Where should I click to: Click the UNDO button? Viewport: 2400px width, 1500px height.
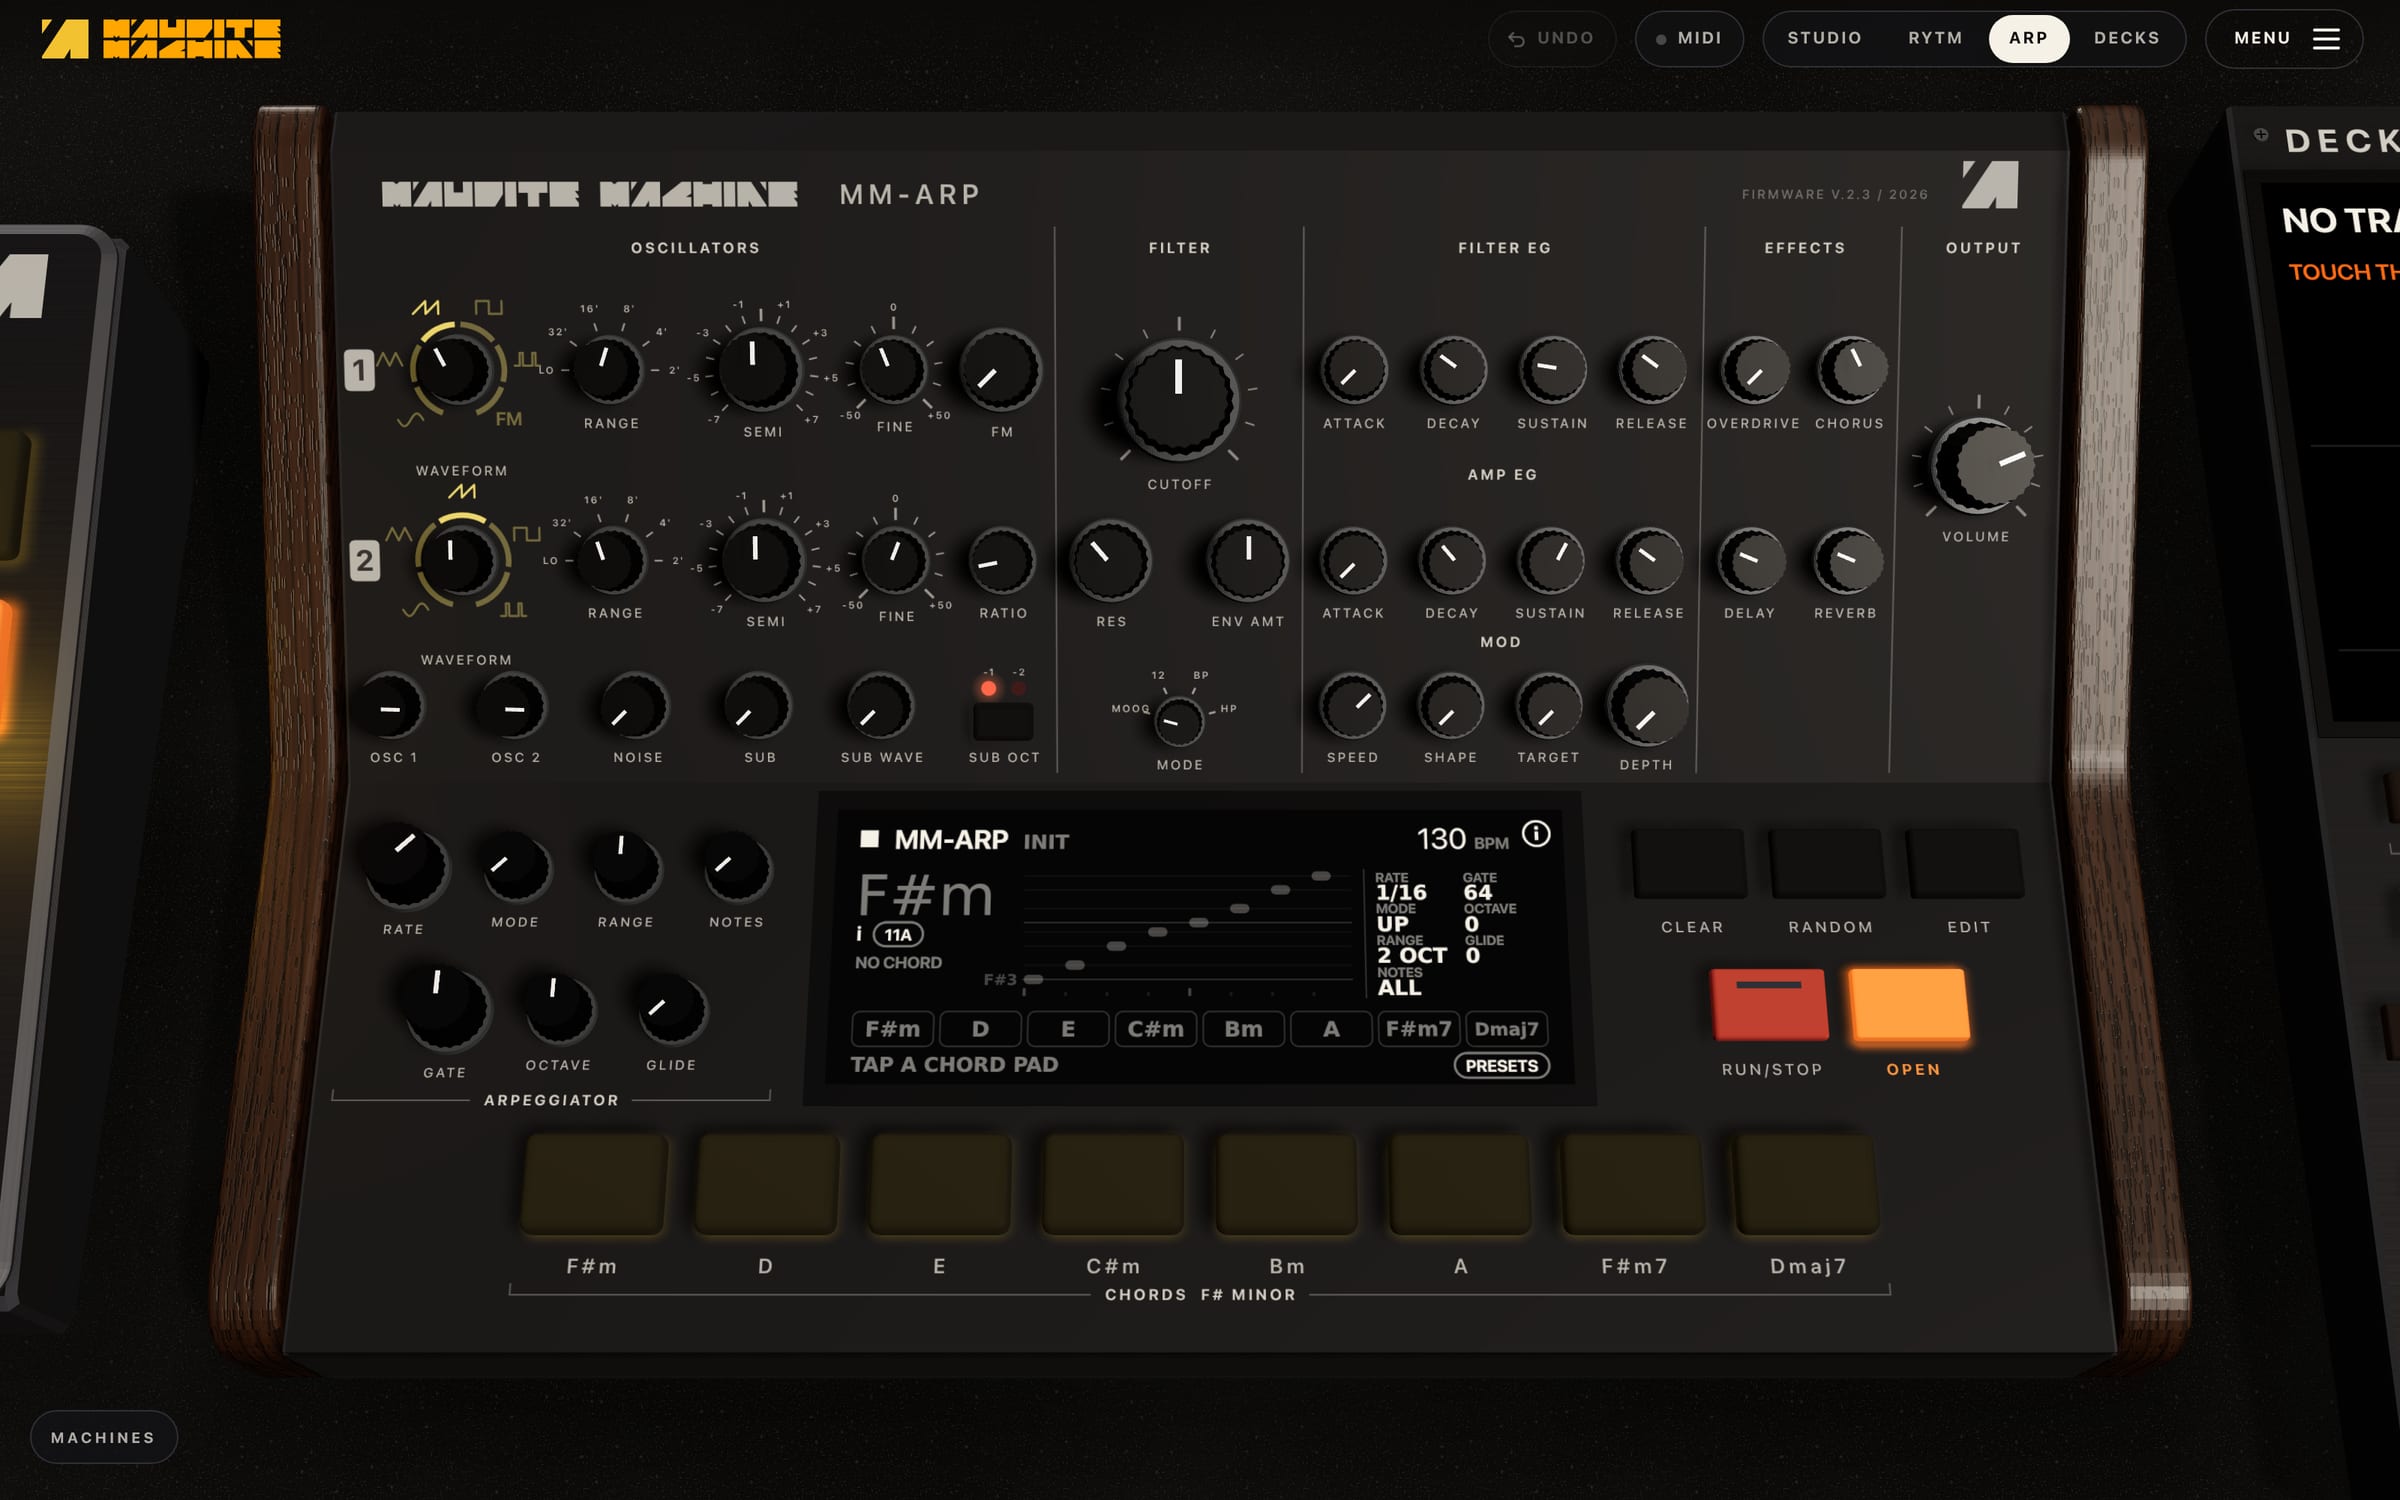click(x=1552, y=38)
